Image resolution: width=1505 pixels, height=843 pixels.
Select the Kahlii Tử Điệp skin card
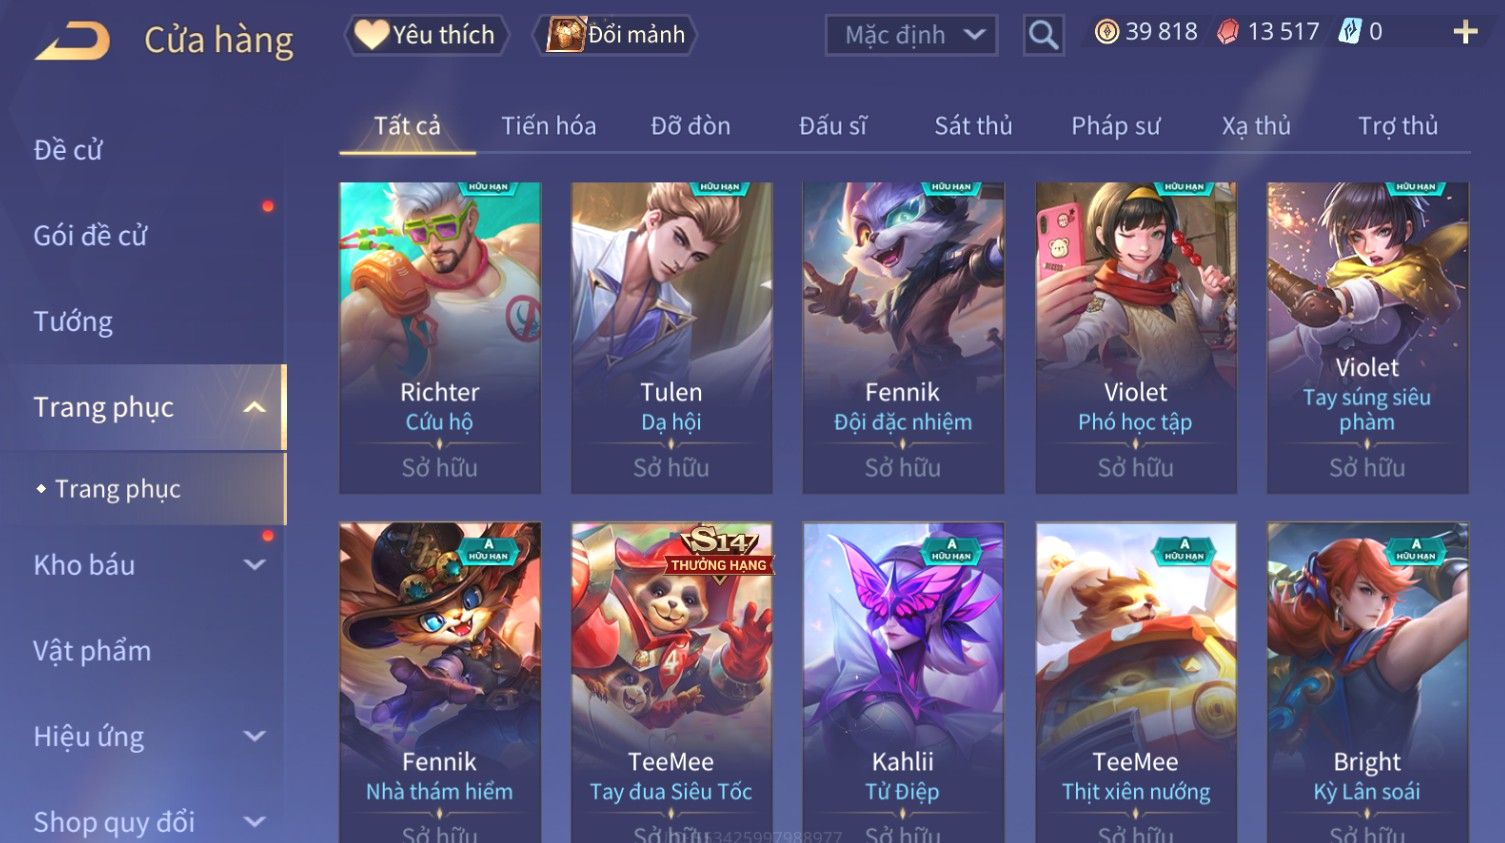click(x=903, y=682)
